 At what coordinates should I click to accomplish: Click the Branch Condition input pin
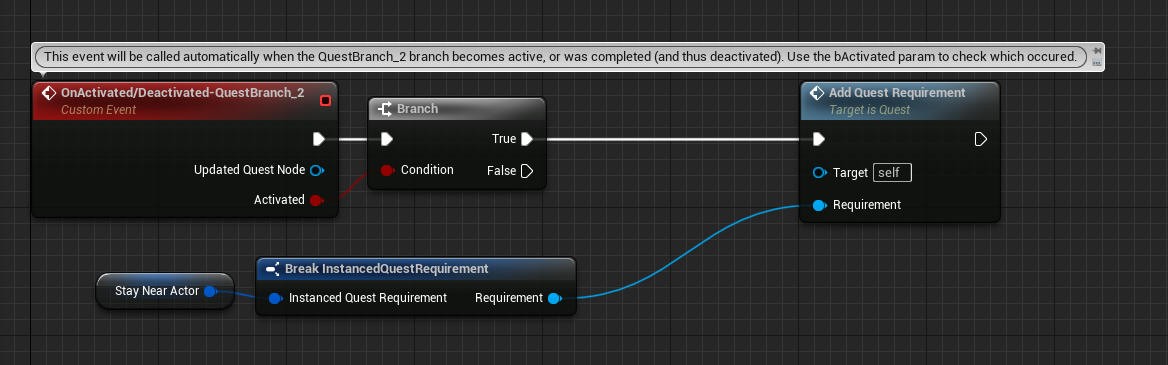coord(387,171)
